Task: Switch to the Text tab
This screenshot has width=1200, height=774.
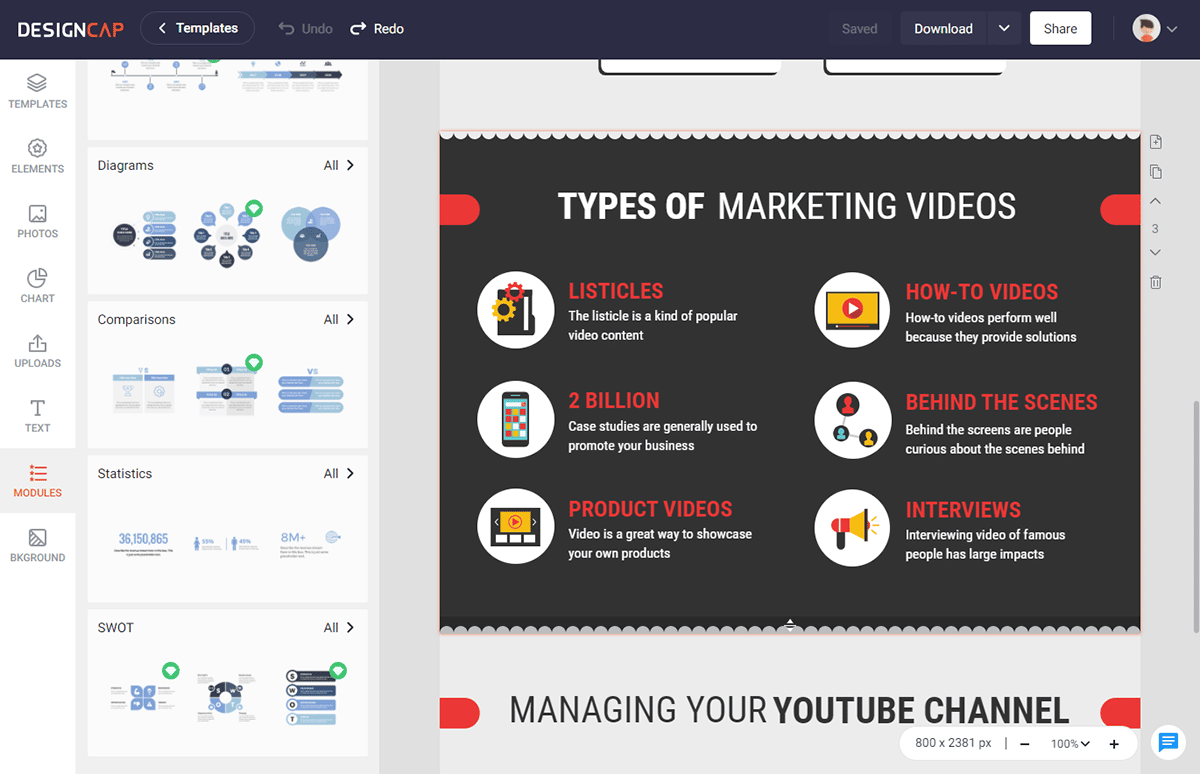Action: pyautogui.click(x=37, y=415)
